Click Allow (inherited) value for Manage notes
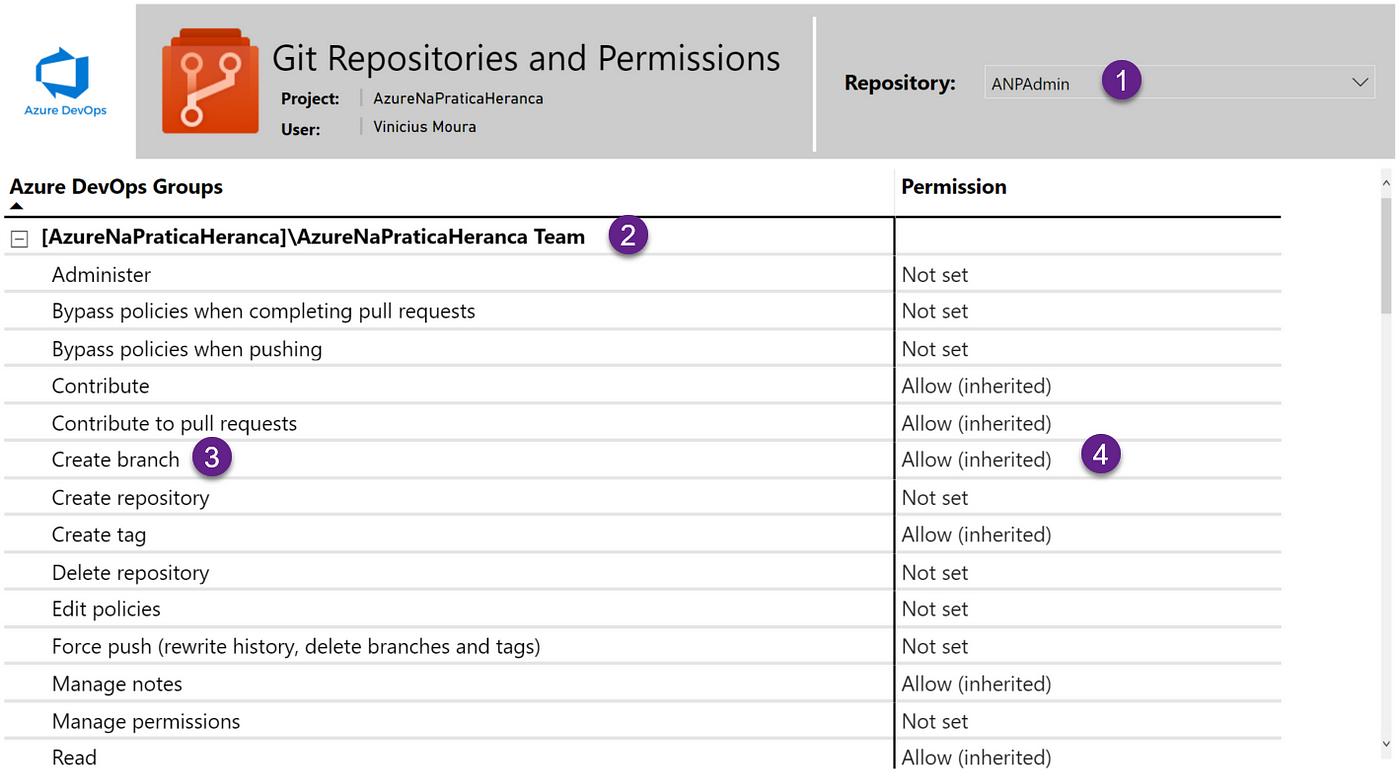 click(x=976, y=684)
